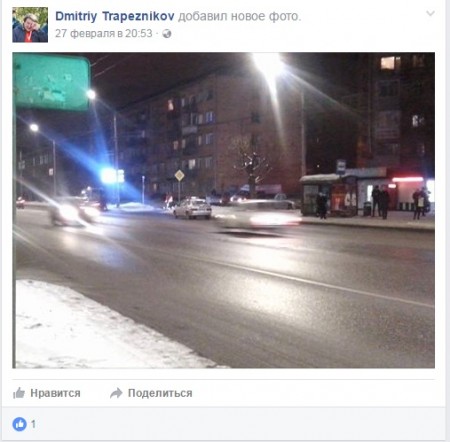Click the thumbs-up icon beside Нравится

tap(19, 393)
